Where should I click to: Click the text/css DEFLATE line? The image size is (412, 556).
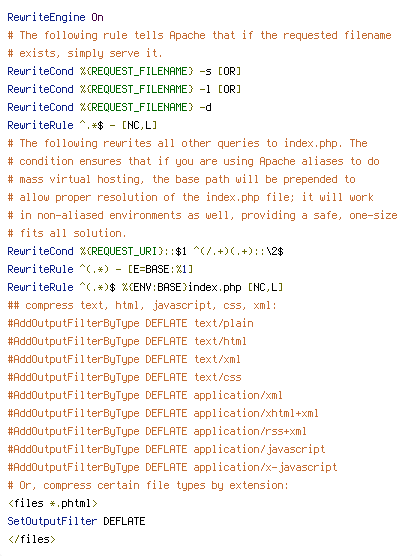point(124,378)
